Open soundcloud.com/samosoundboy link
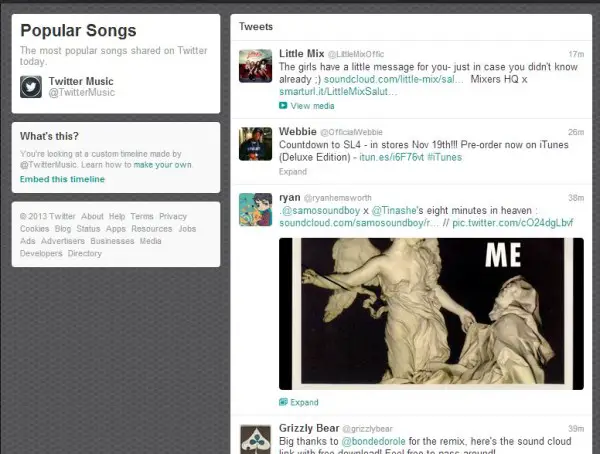This screenshot has height=454, width=600. click(x=359, y=223)
